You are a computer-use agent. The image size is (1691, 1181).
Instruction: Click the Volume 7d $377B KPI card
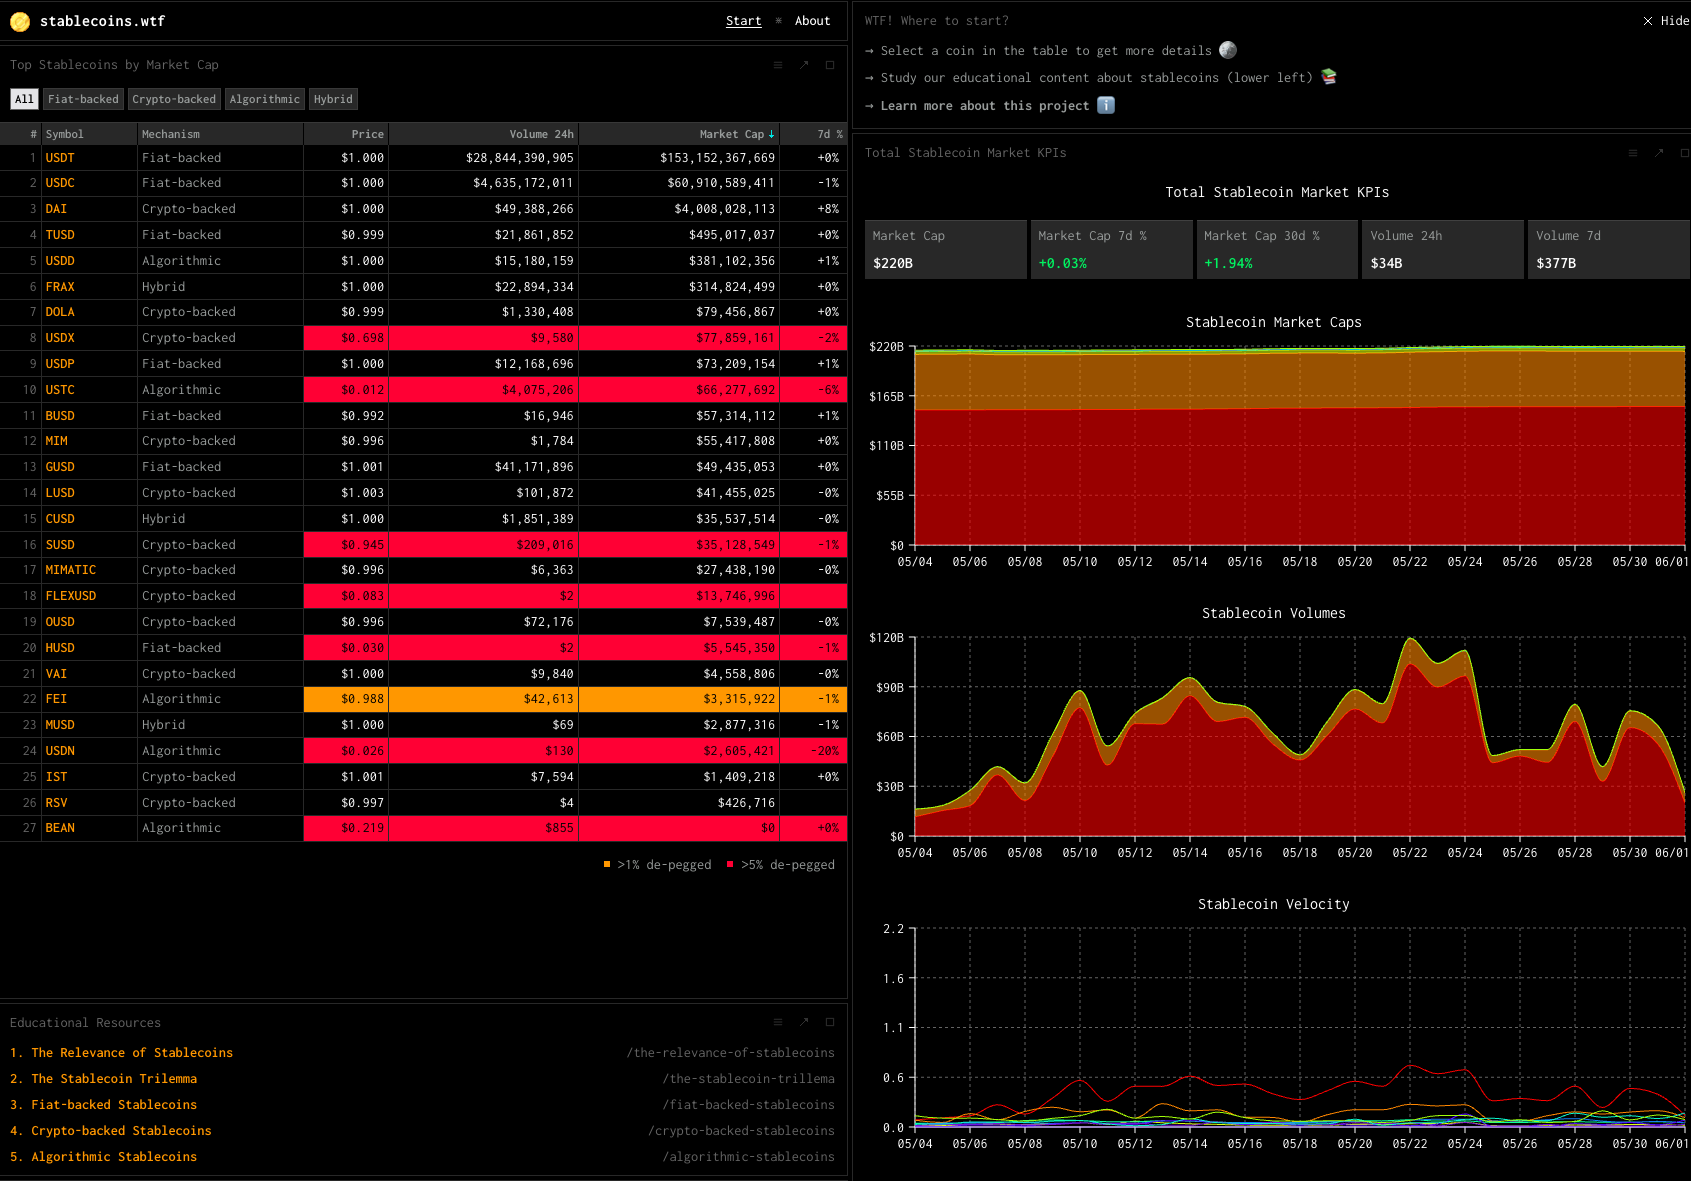1609,249
